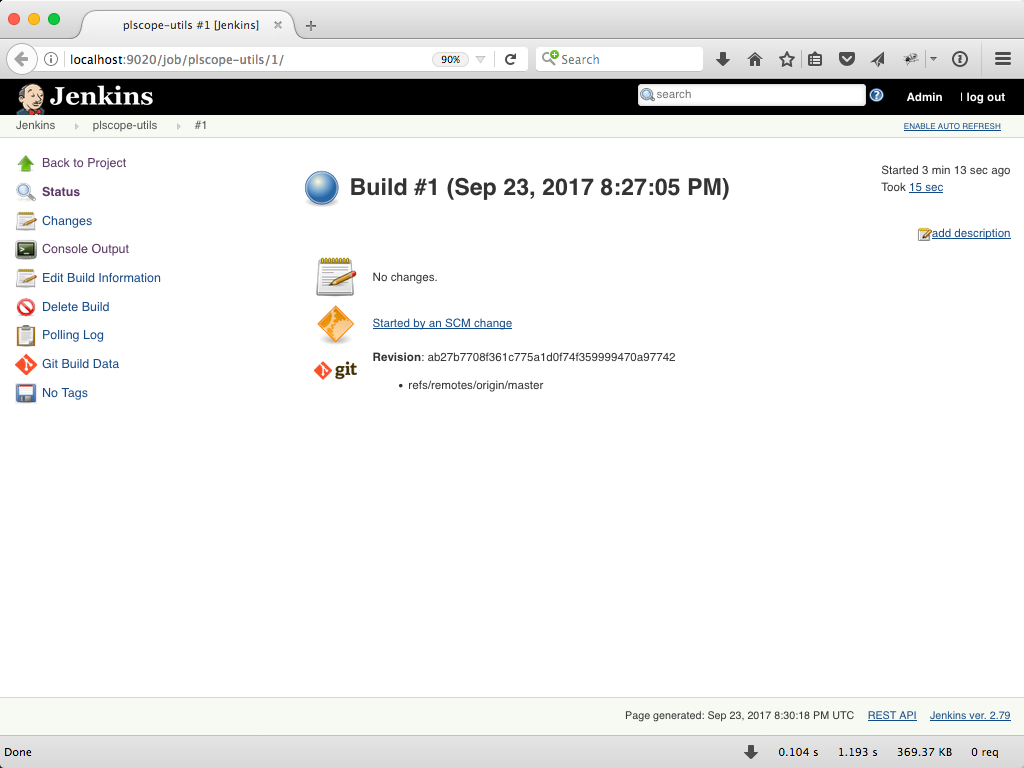Expand the bug extension dropdown arrow
Viewport: 1024px width, 768px height.
pyautogui.click(x=933, y=59)
